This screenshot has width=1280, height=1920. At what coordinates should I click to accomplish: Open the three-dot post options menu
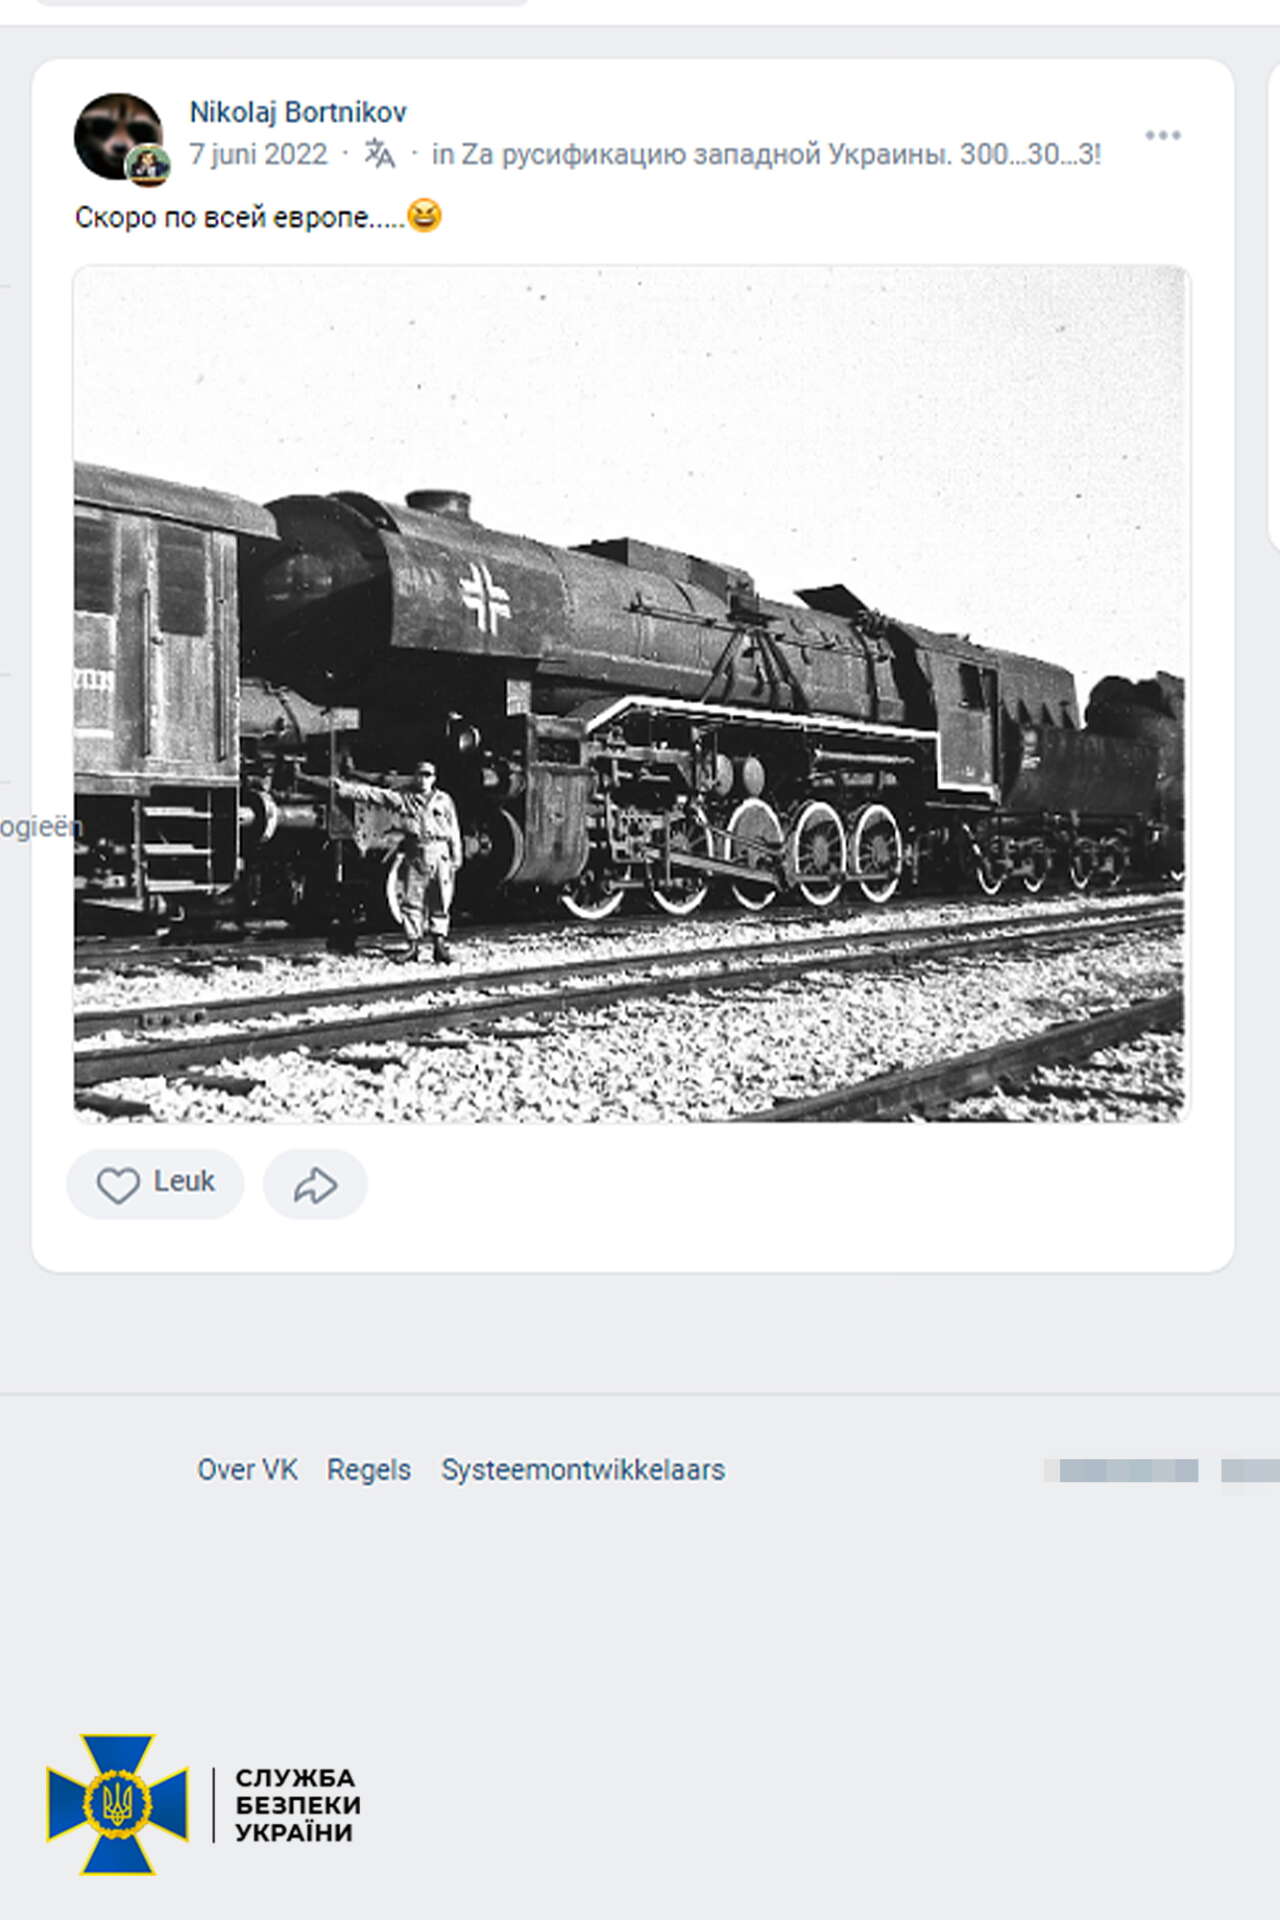pyautogui.click(x=1163, y=135)
